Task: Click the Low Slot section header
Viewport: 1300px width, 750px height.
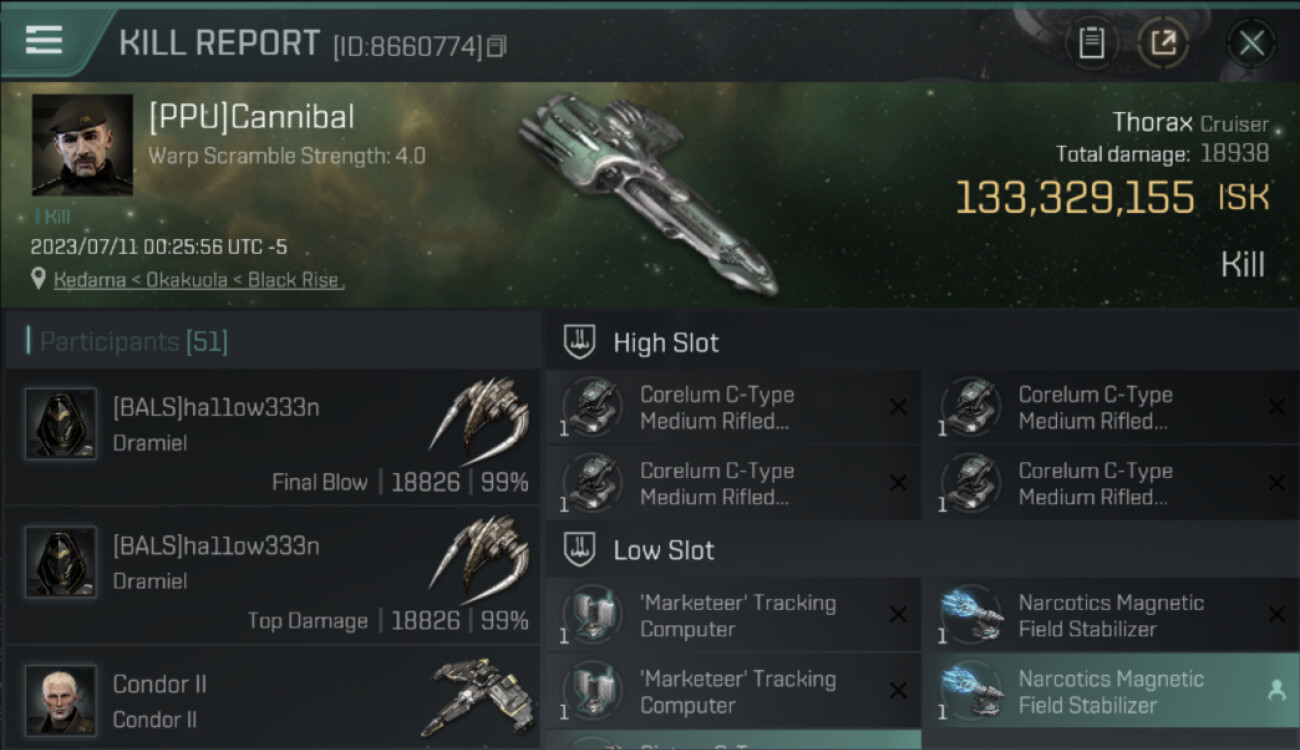Action: 664,550
